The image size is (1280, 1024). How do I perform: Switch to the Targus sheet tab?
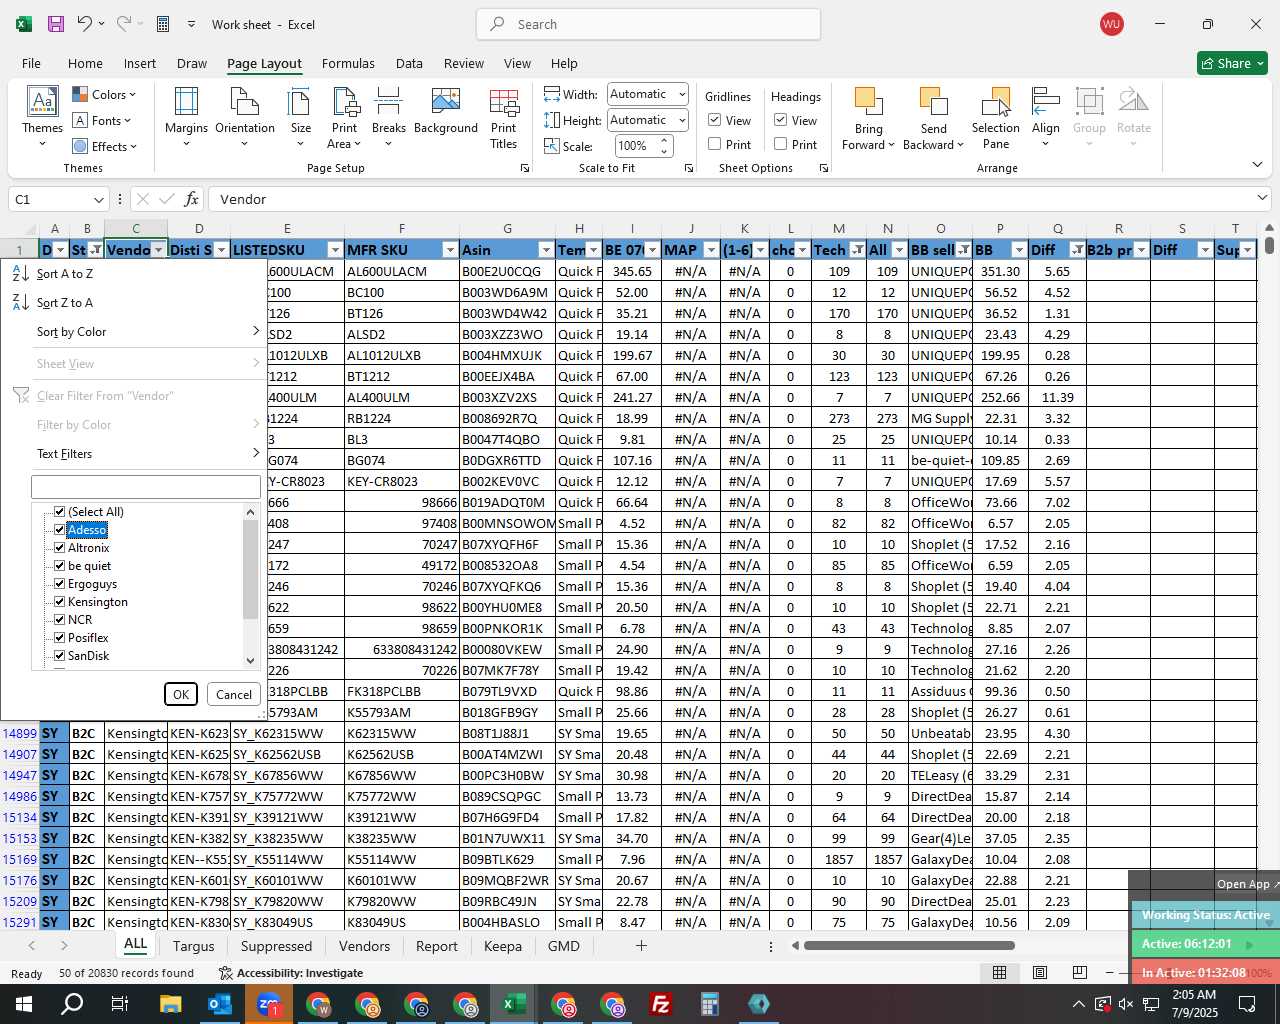click(193, 946)
